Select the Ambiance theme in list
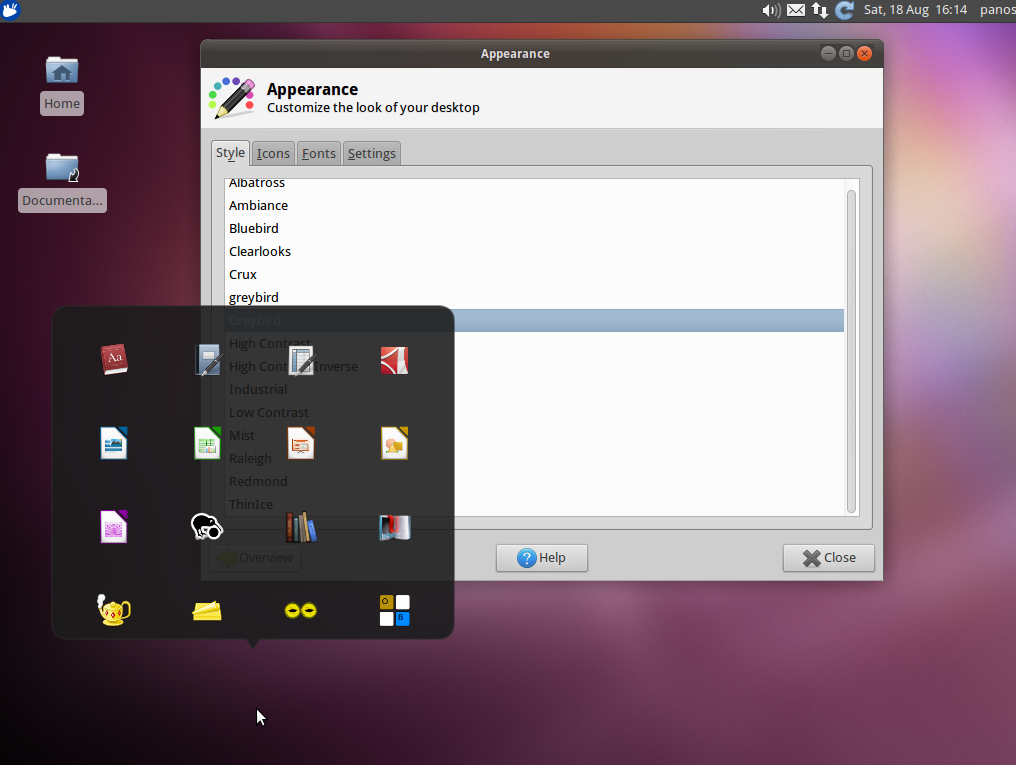 (535, 205)
